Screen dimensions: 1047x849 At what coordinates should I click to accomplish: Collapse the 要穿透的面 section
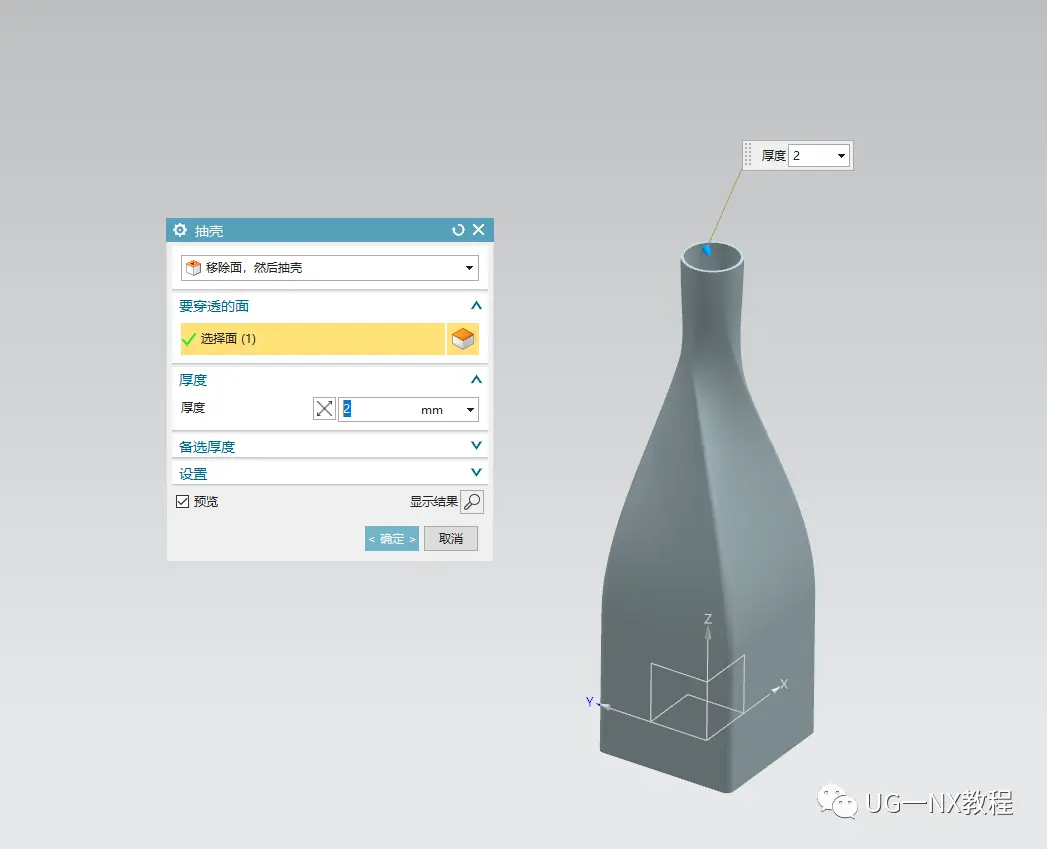coord(476,306)
